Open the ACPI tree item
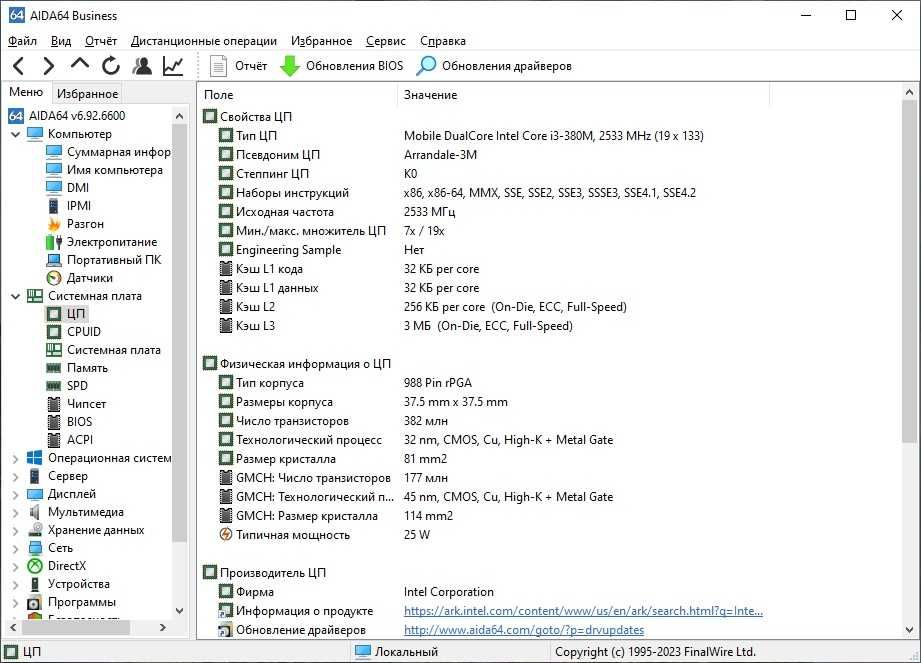The image size is (921, 663). 70,440
